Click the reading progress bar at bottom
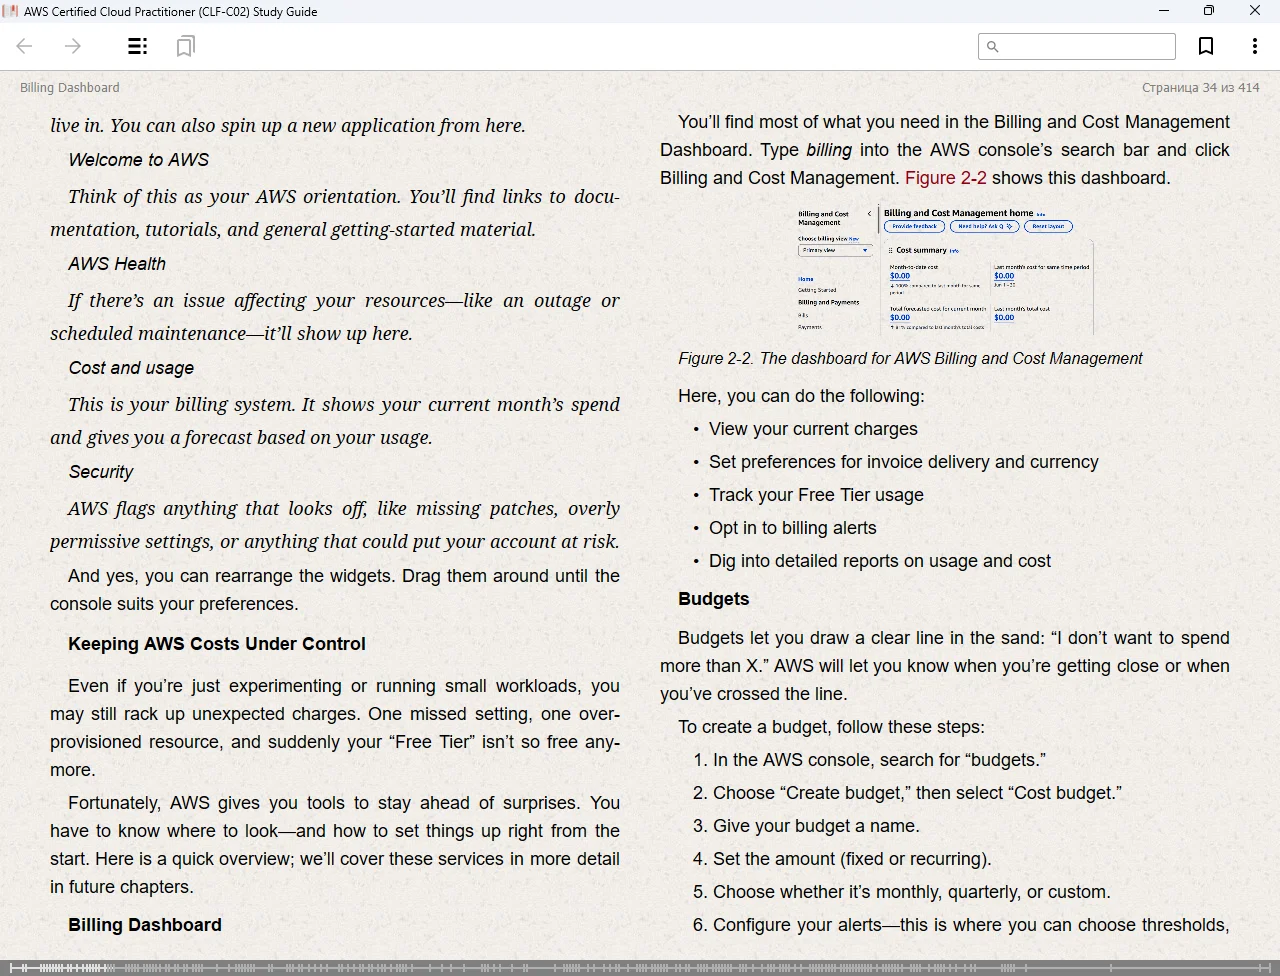This screenshot has width=1280, height=976. 640,967
